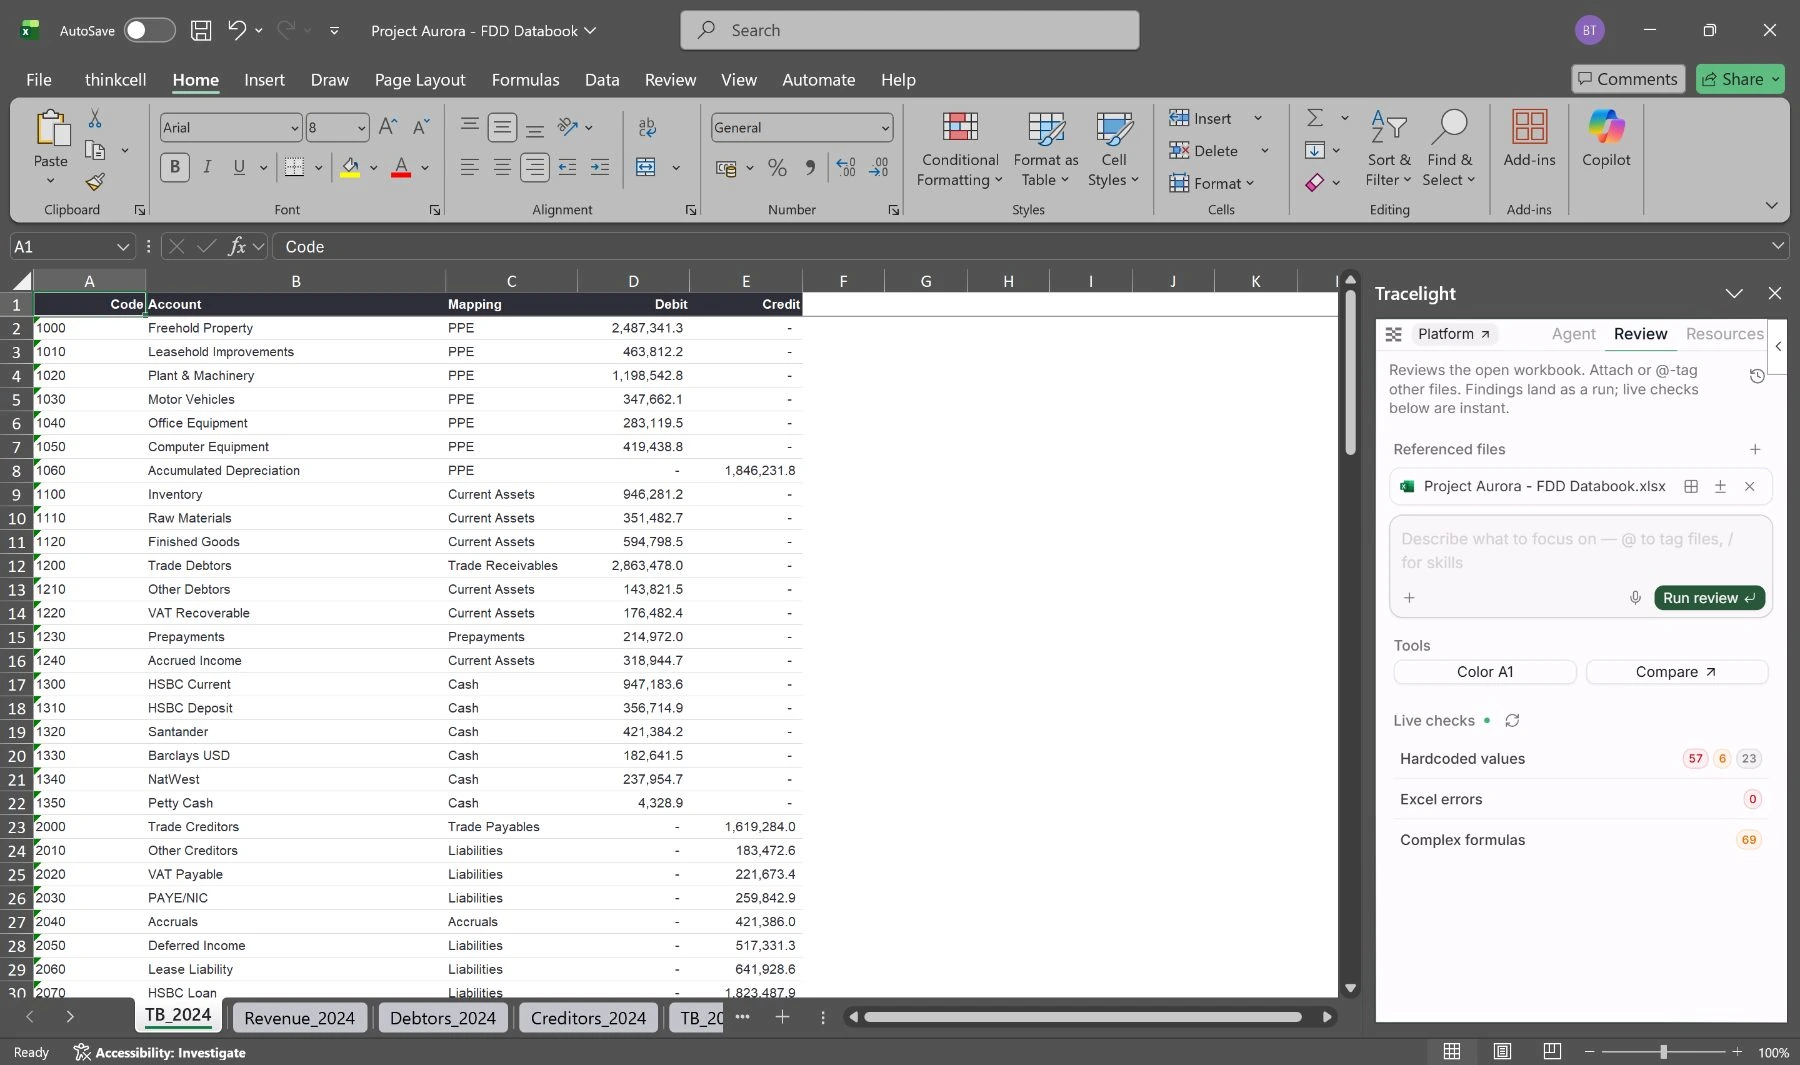Screen dimensions: 1800x1065
Task: Collapse the ribbon with chevron
Action: coord(1771,205)
